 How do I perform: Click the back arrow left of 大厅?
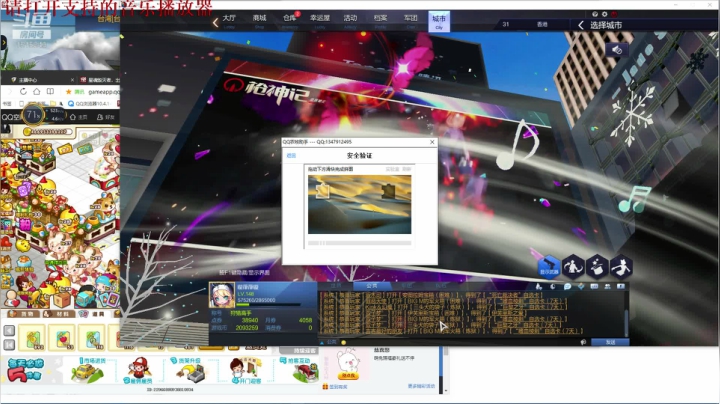215,22
